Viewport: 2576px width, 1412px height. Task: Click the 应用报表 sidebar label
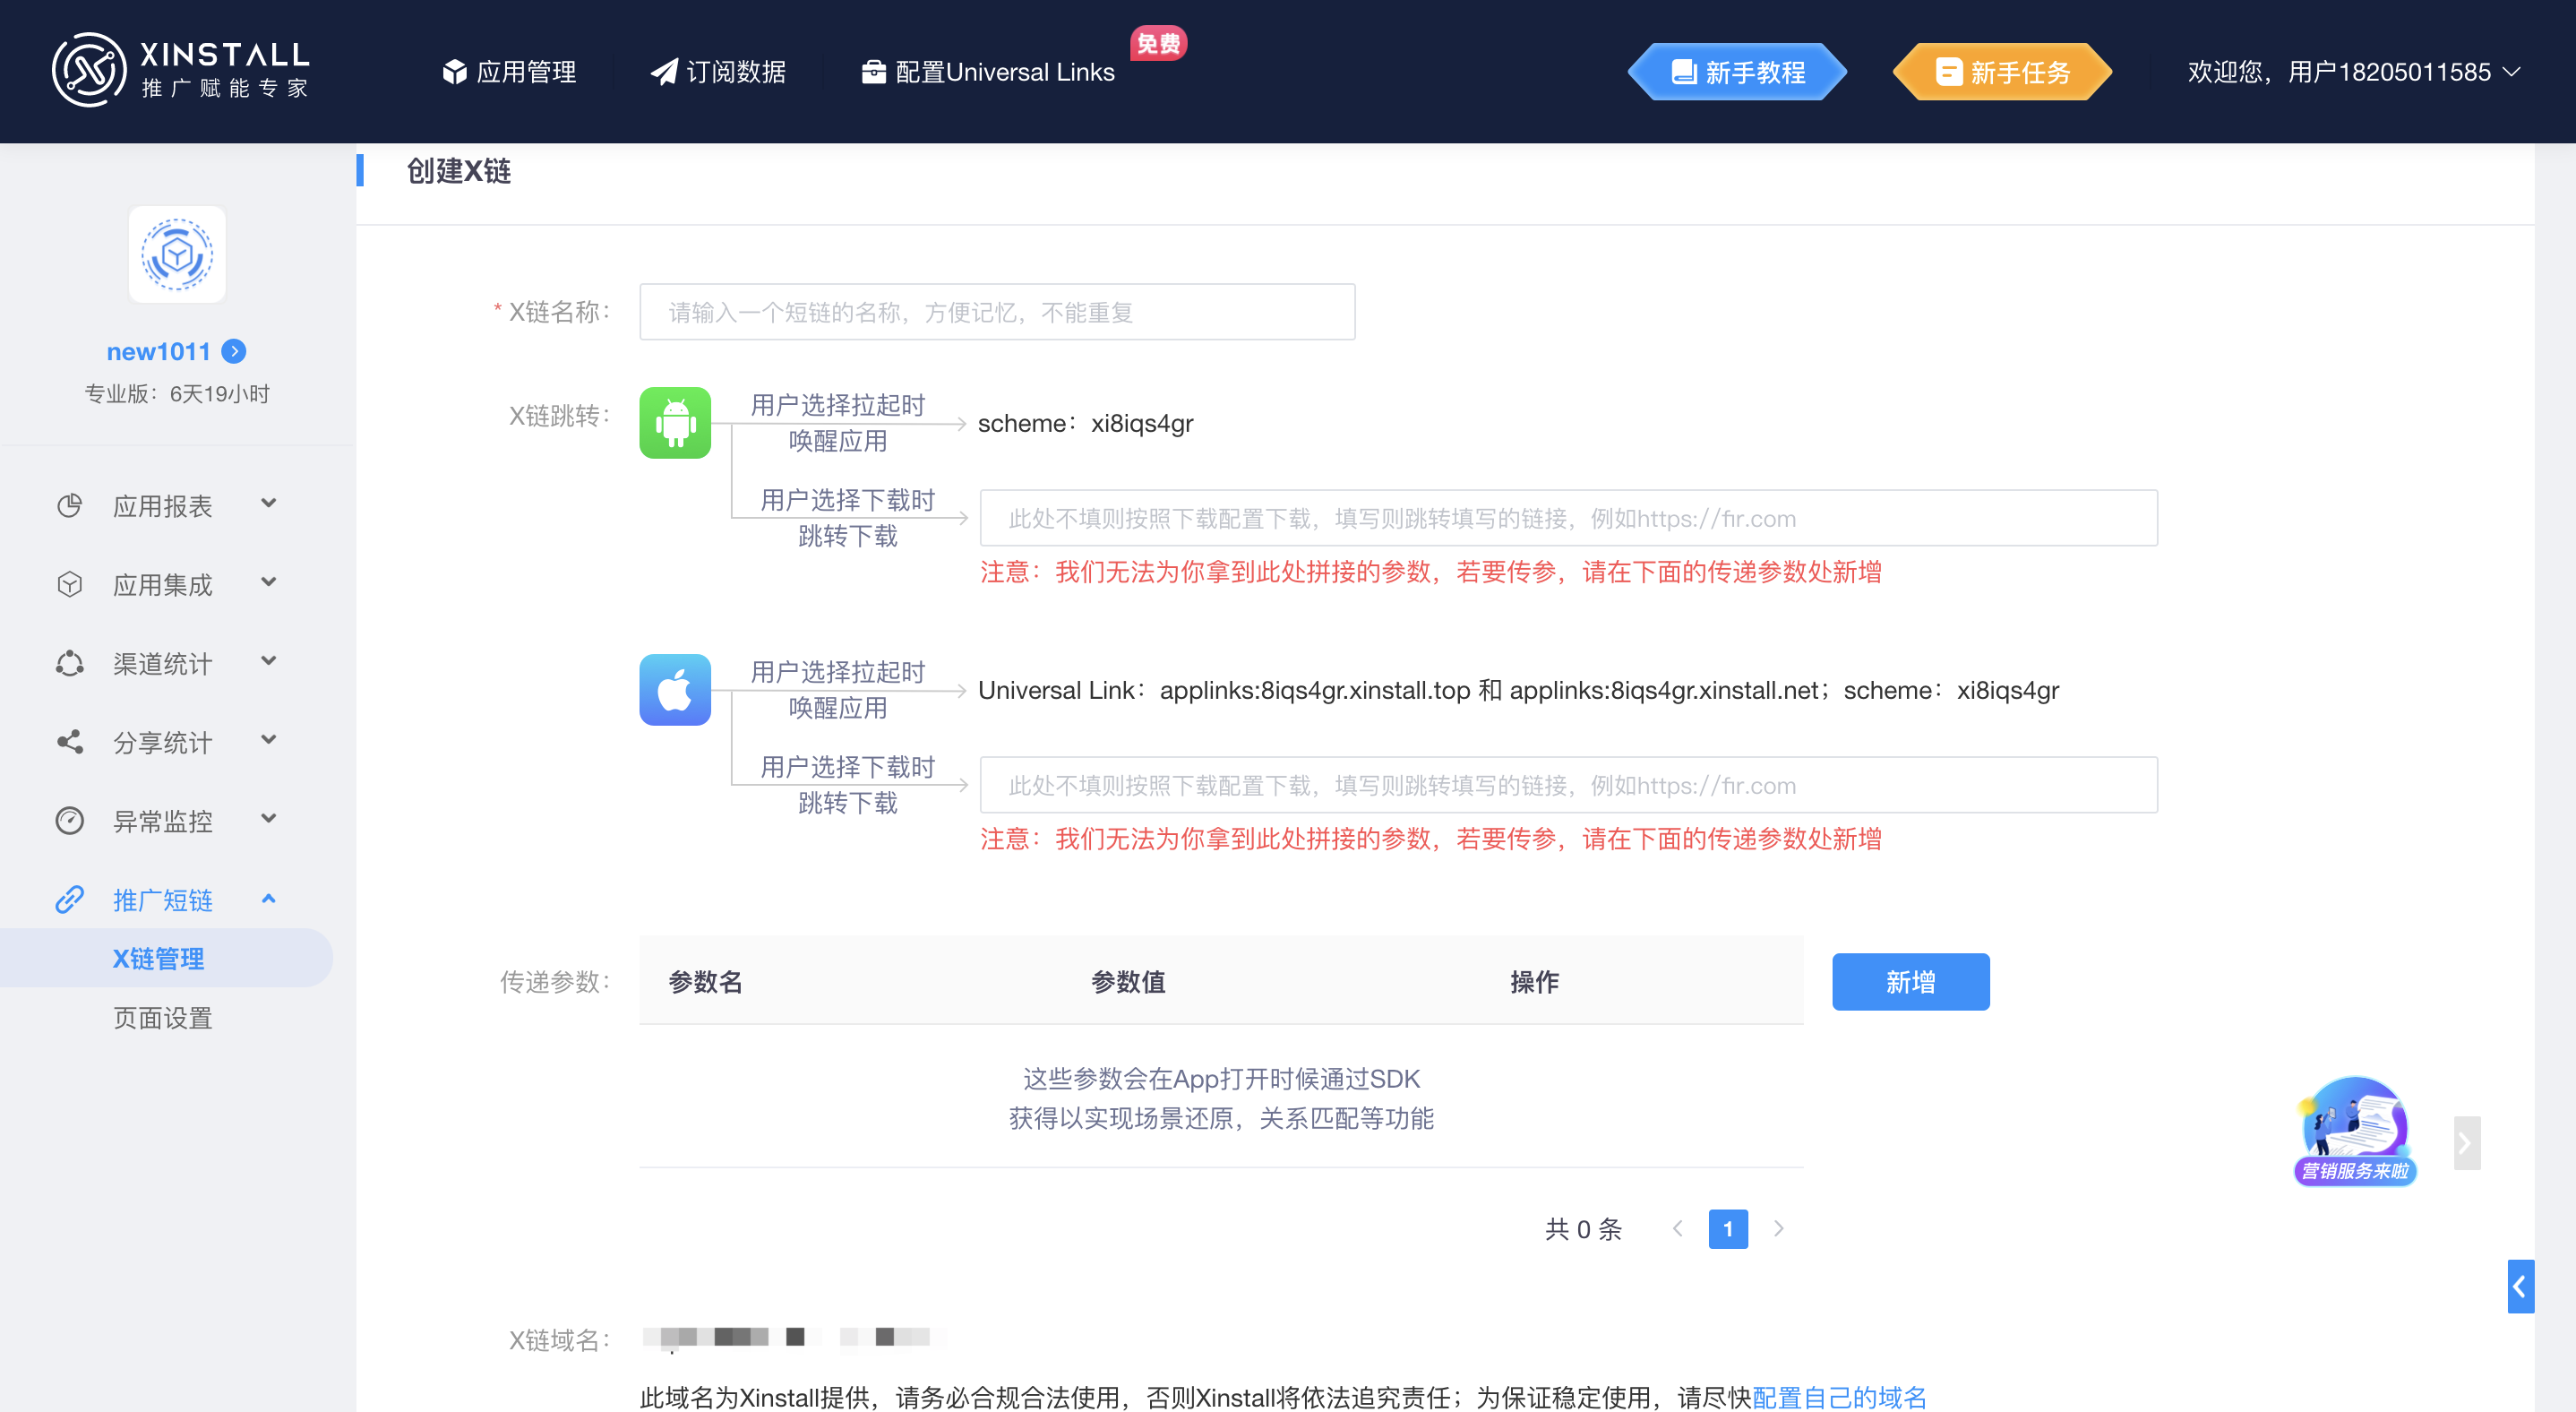(x=163, y=506)
